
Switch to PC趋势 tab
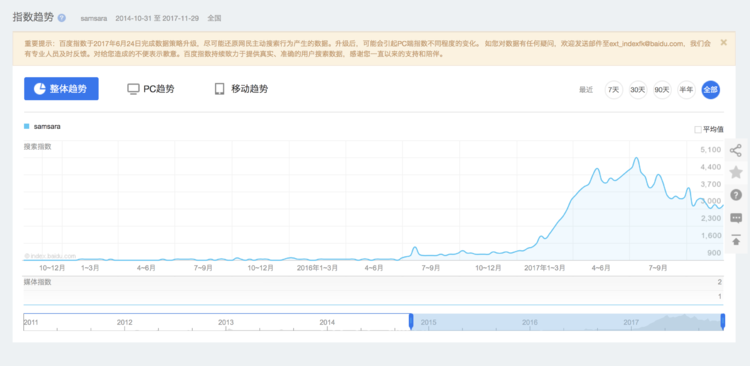(x=151, y=89)
